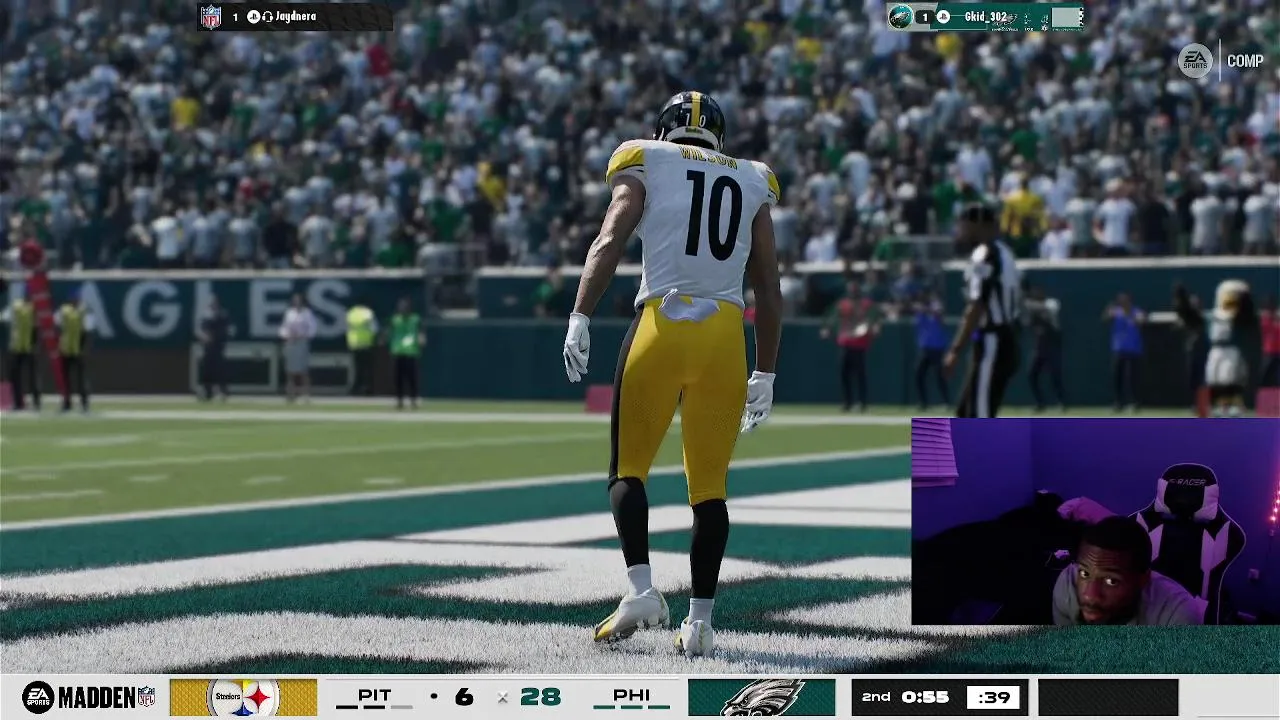Image resolution: width=1280 pixels, height=720 pixels.
Task: Click the EA Sports logo near COMP
Action: [x=1195, y=61]
